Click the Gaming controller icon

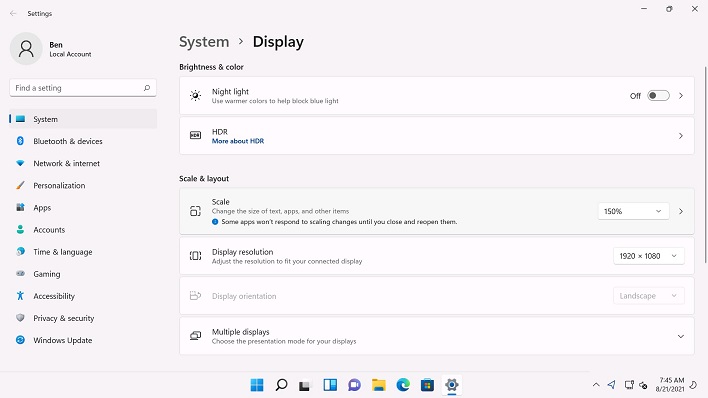(20, 274)
